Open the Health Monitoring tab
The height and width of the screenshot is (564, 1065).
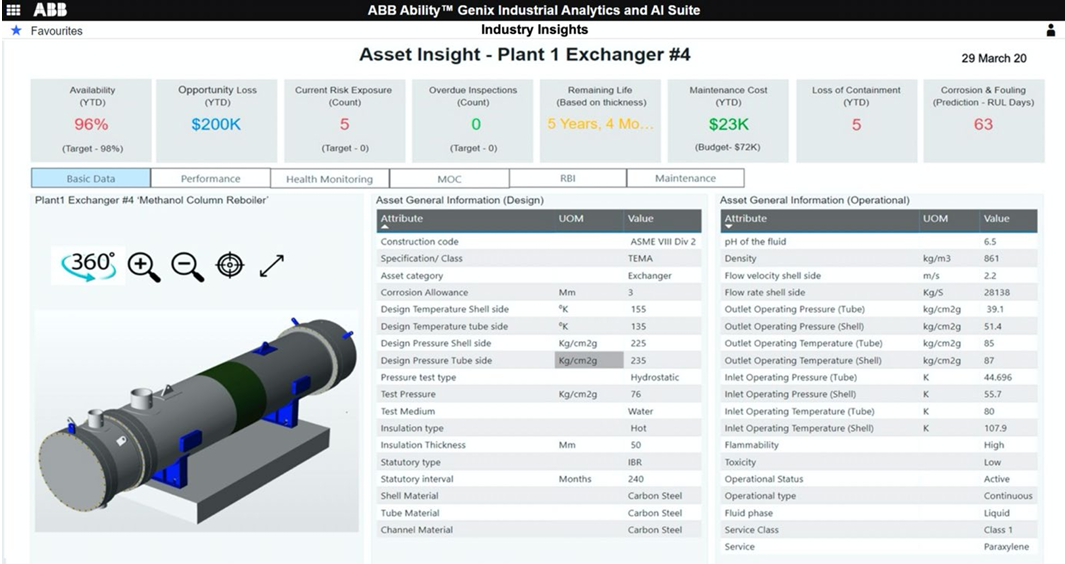click(x=329, y=179)
